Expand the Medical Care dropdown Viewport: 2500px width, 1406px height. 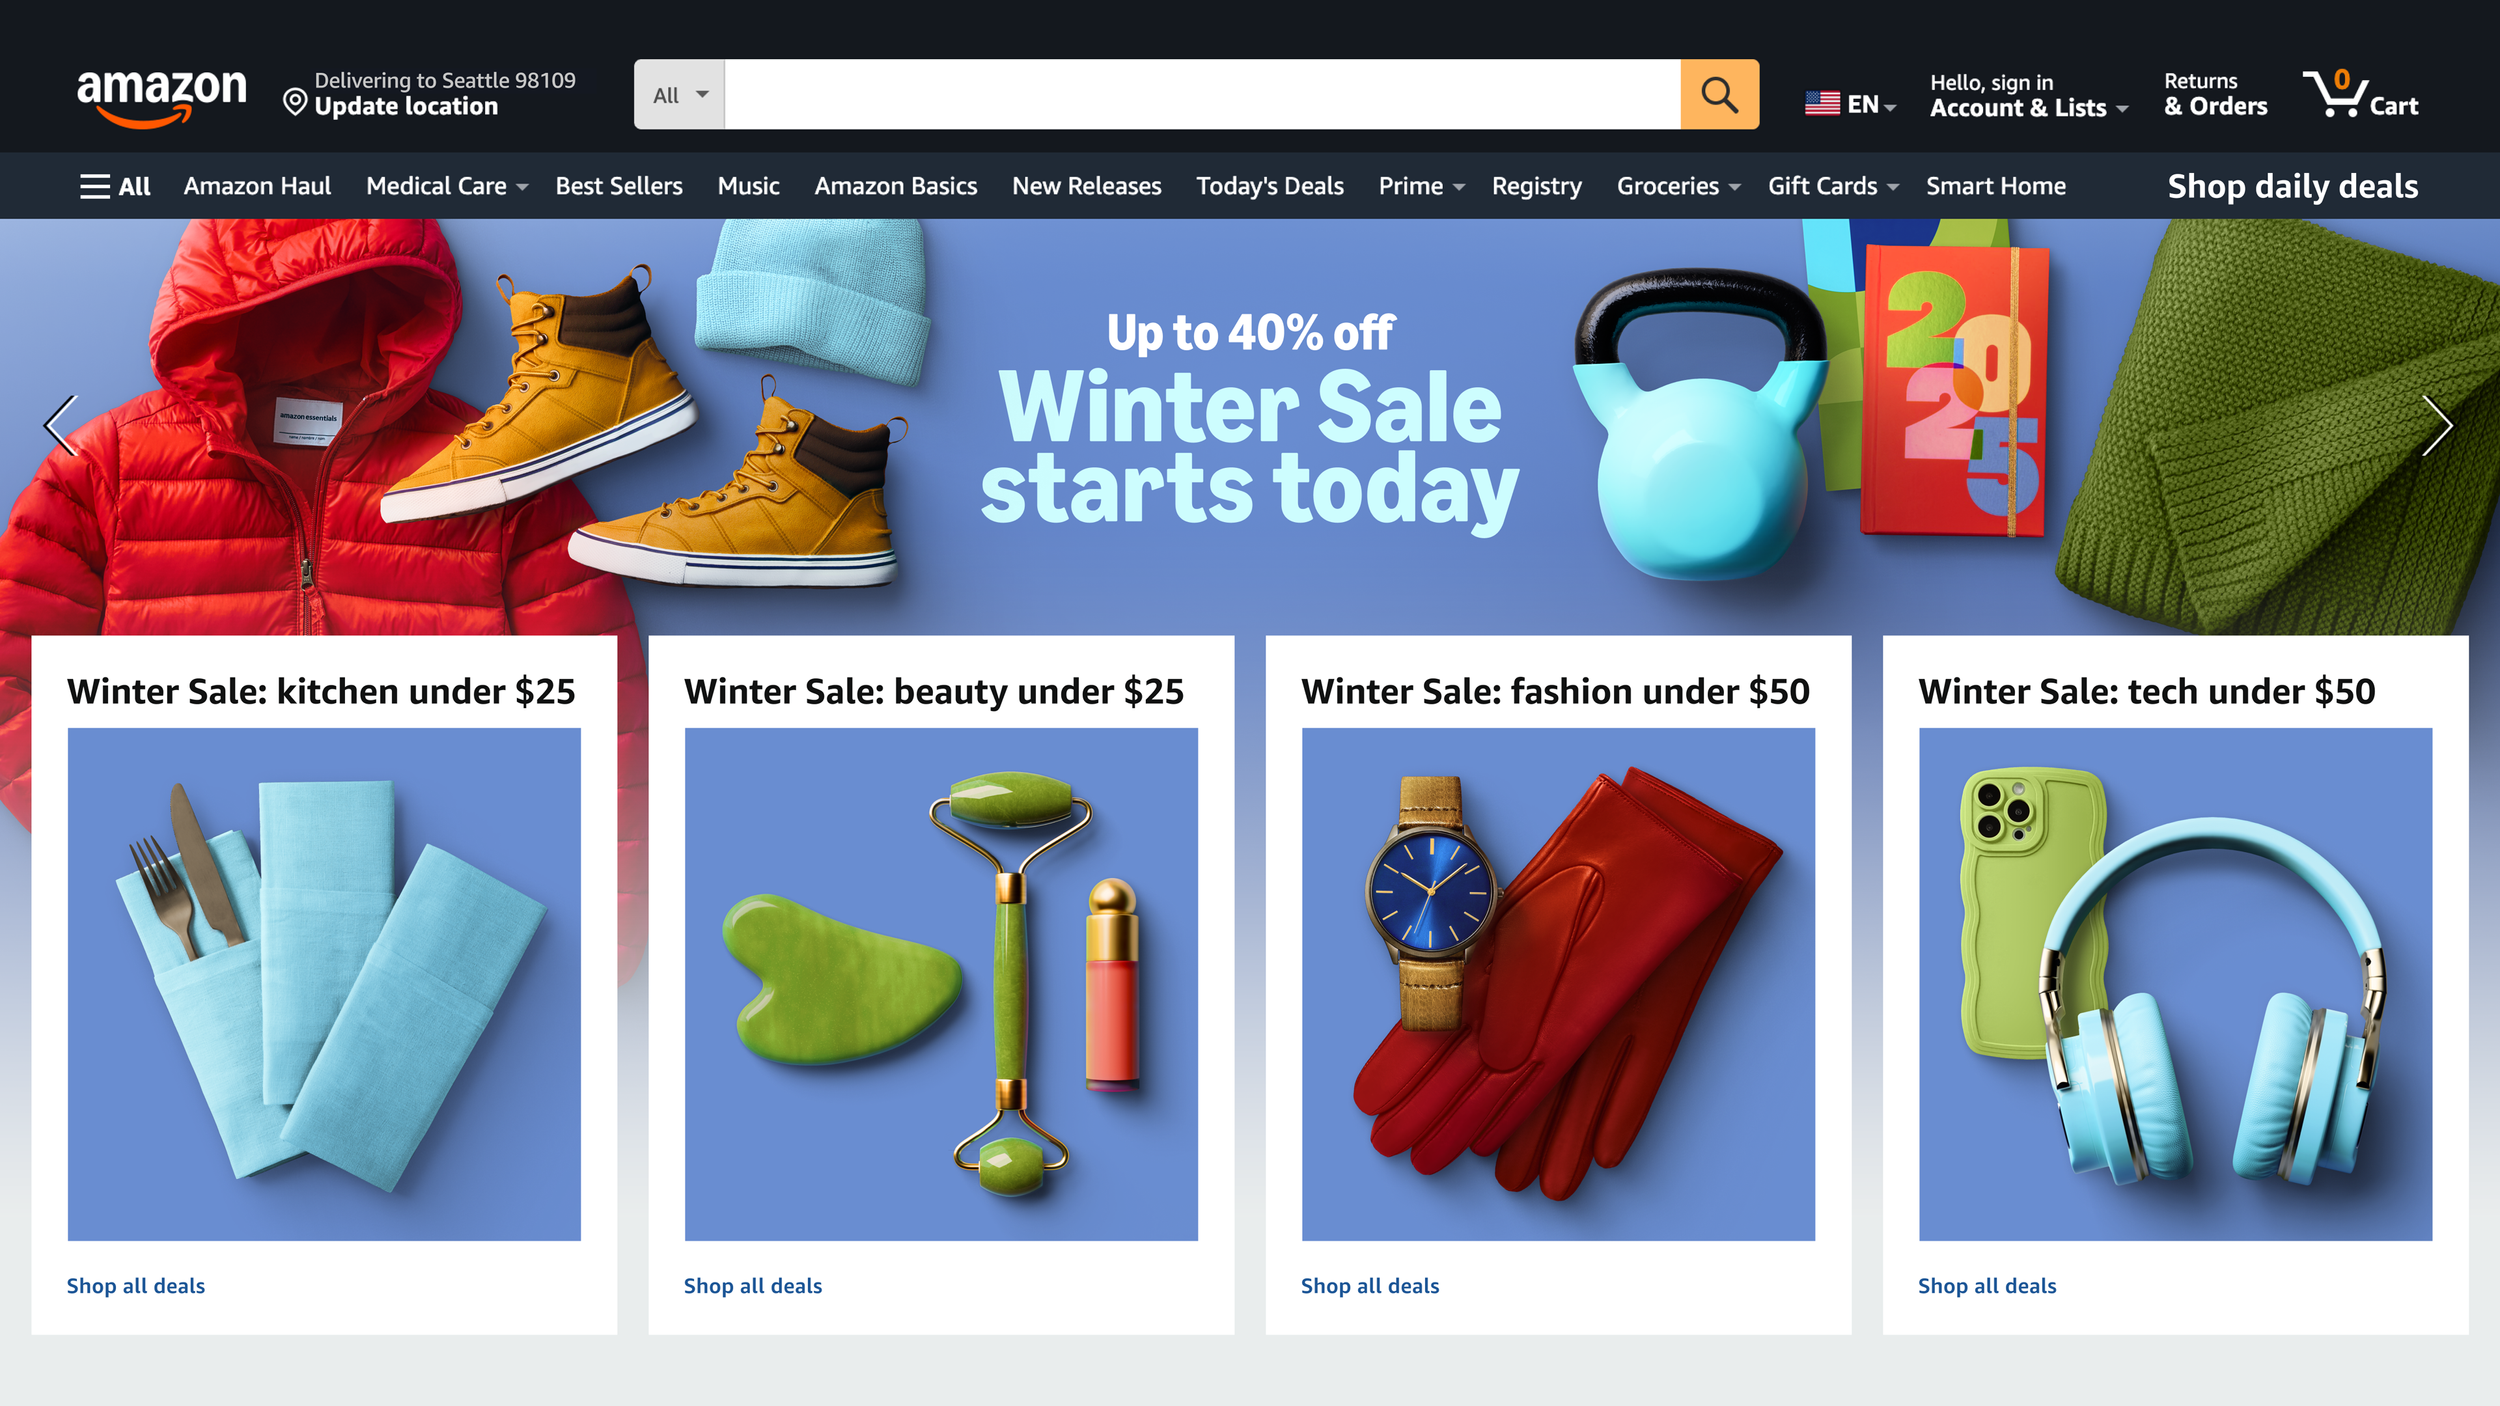click(x=446, y=186)
